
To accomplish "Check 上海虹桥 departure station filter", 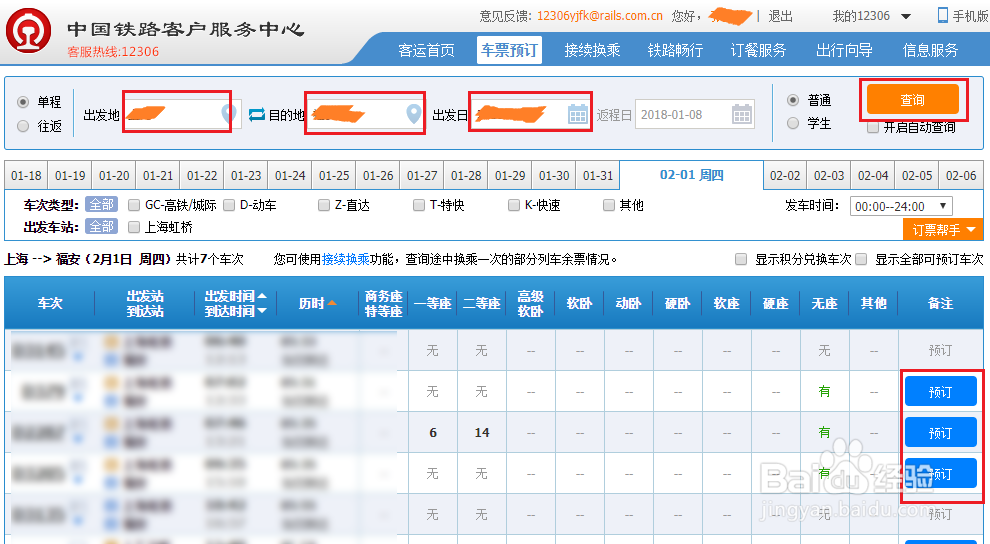I will 134,227.
